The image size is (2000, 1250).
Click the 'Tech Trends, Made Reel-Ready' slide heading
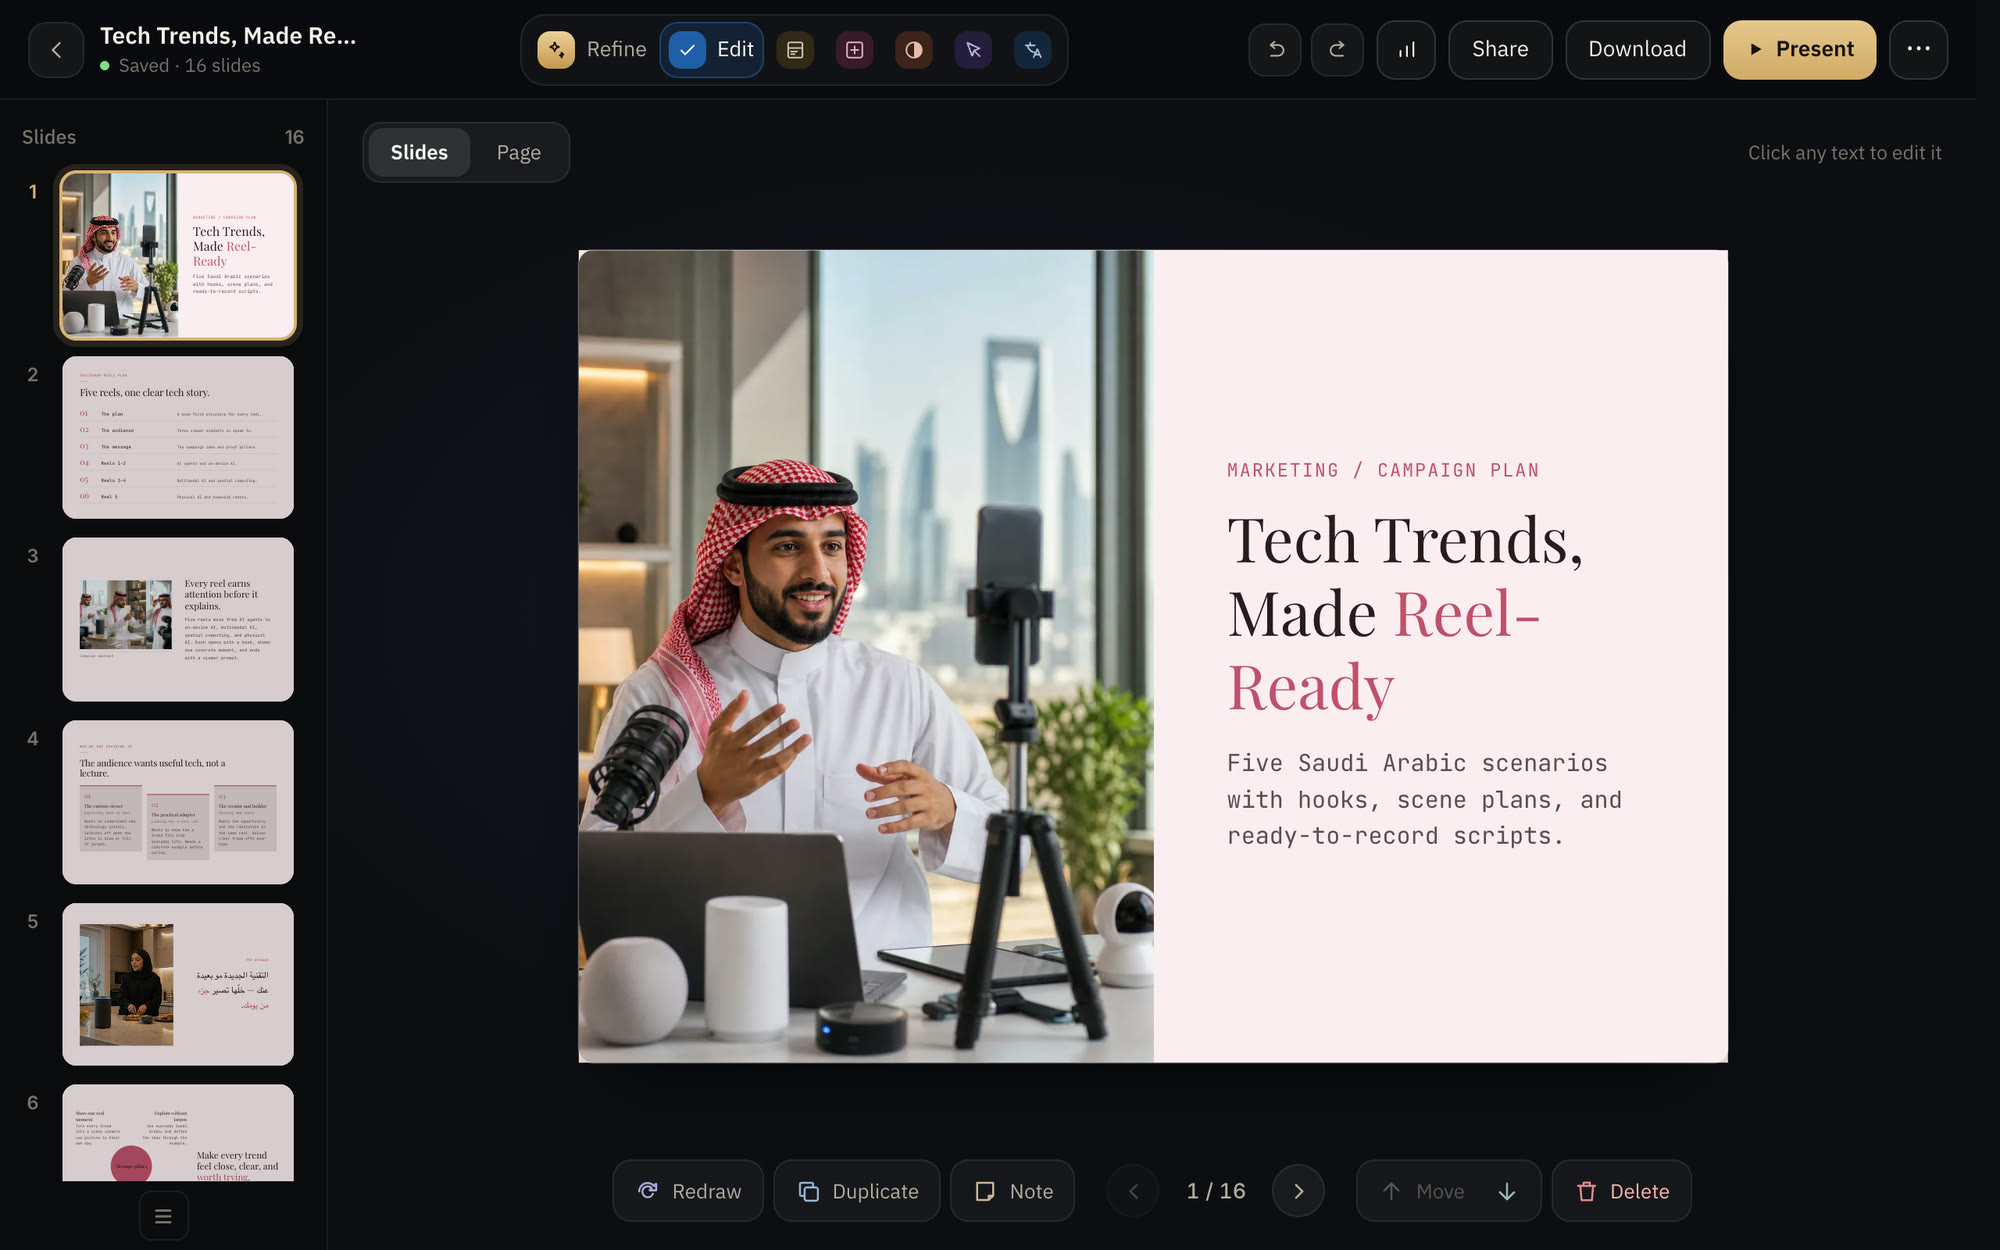tap(1406, 613)
